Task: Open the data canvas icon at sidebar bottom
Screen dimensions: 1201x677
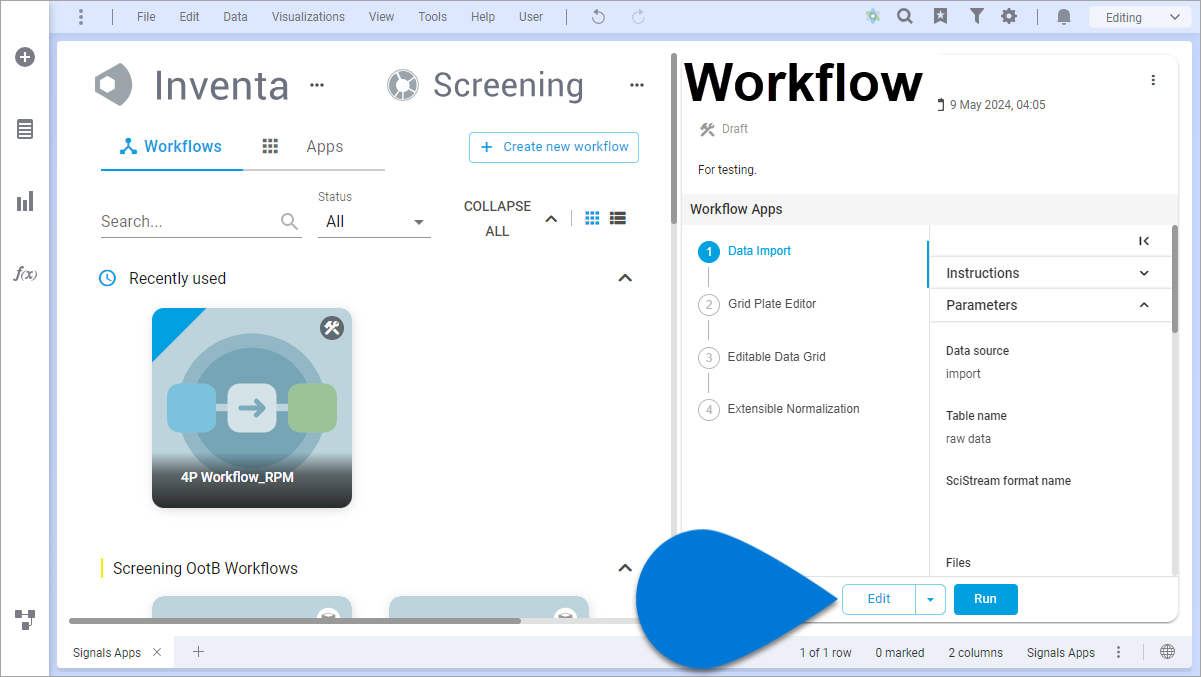Action: tap(25, 619)
